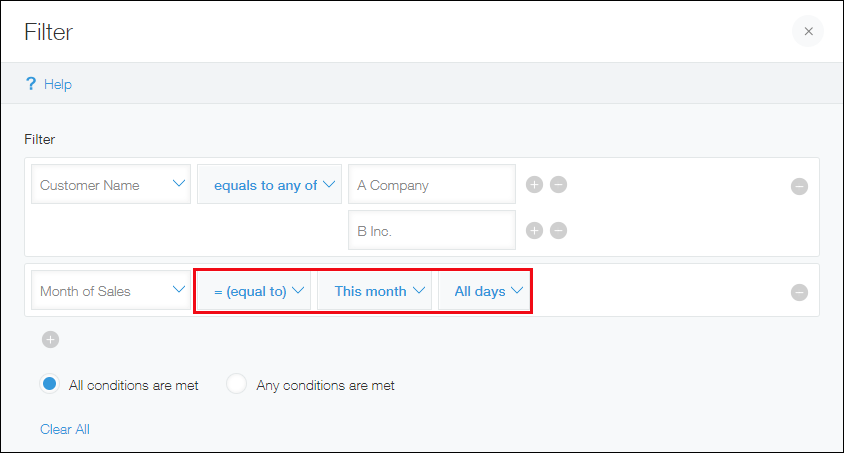The image size is (844, 453).
Task: Expand the = (equal to) operator dropdown
Action: [253, 291]
